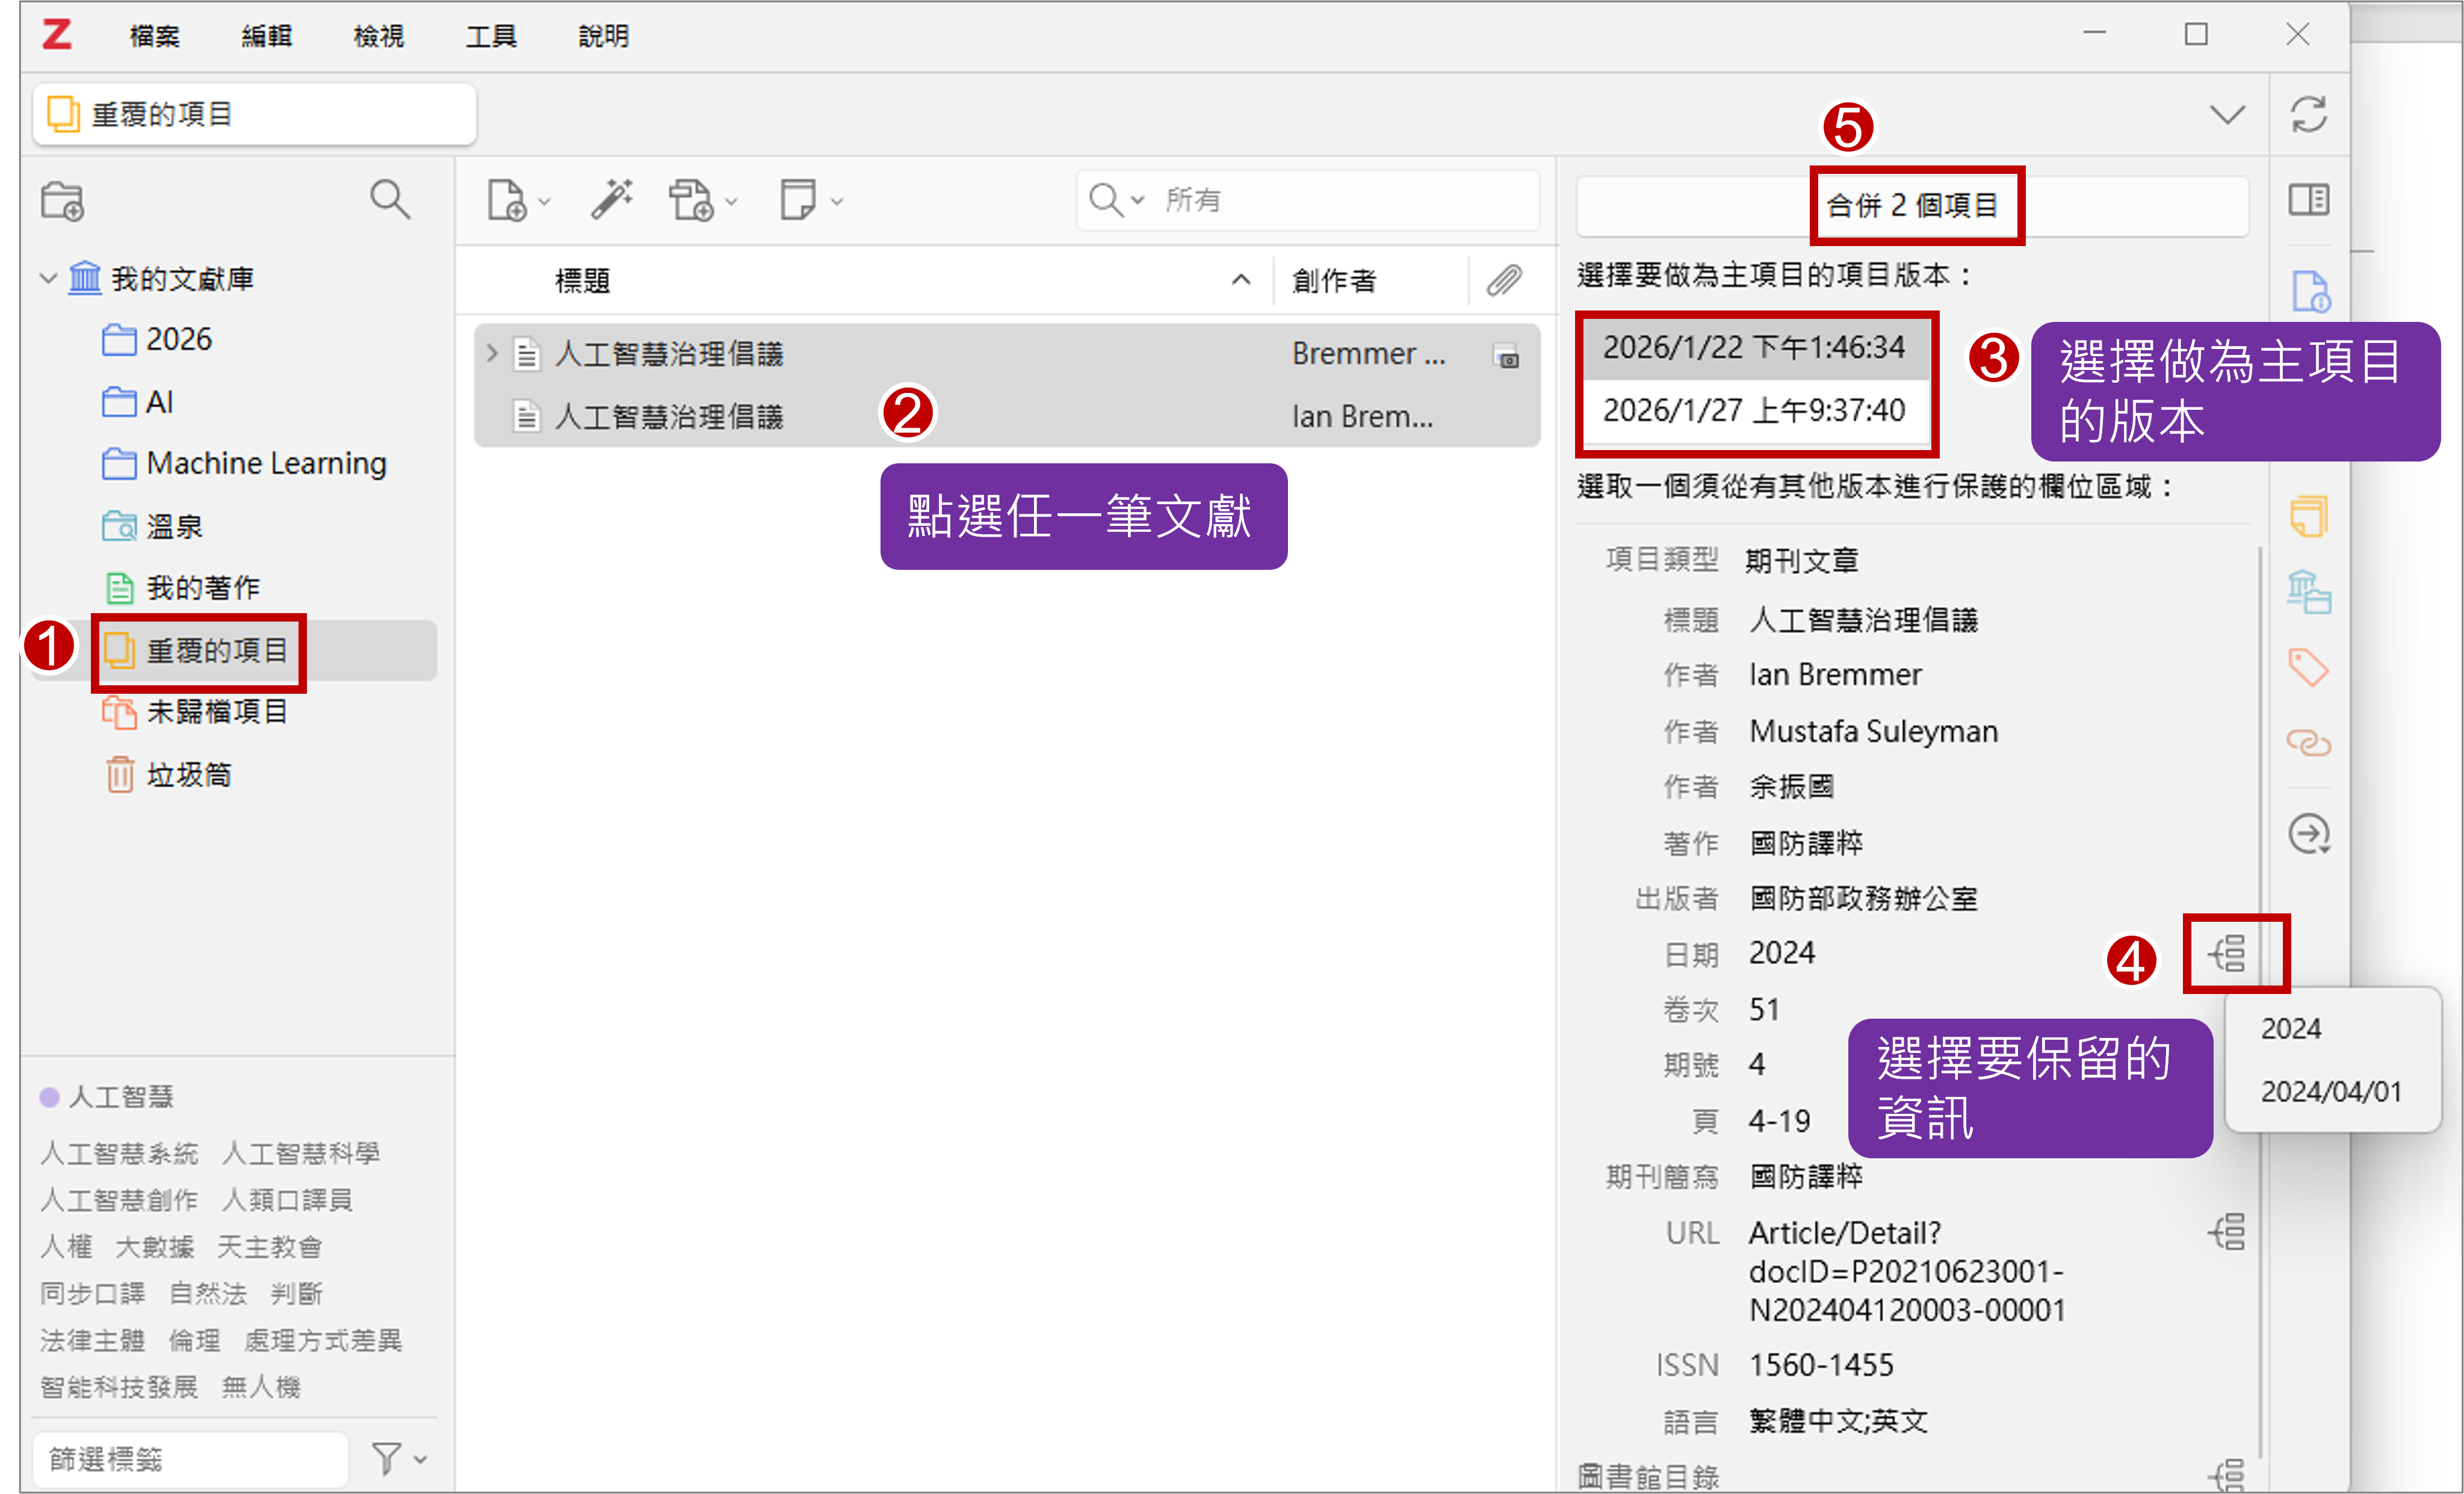The width and height of the screenshot is (2464, 1494).
Task: Select the 2026/1/22 master item version
Action: (x=1754, y=347)
